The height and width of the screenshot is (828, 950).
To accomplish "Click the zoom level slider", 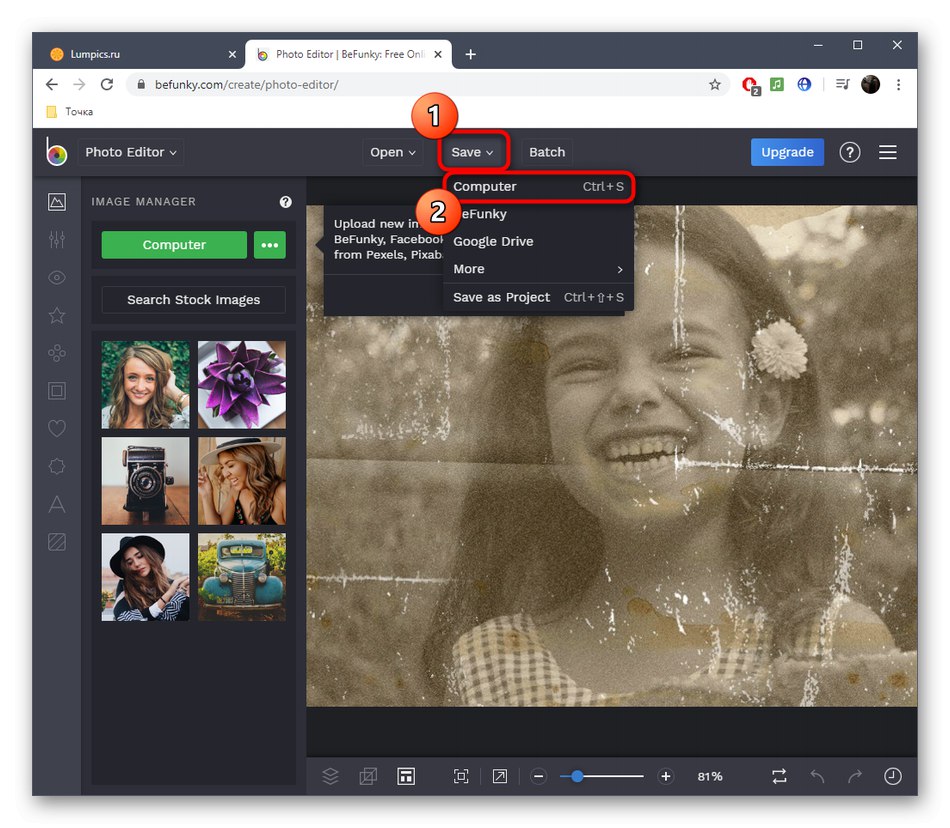I will (x=602, y=776).
